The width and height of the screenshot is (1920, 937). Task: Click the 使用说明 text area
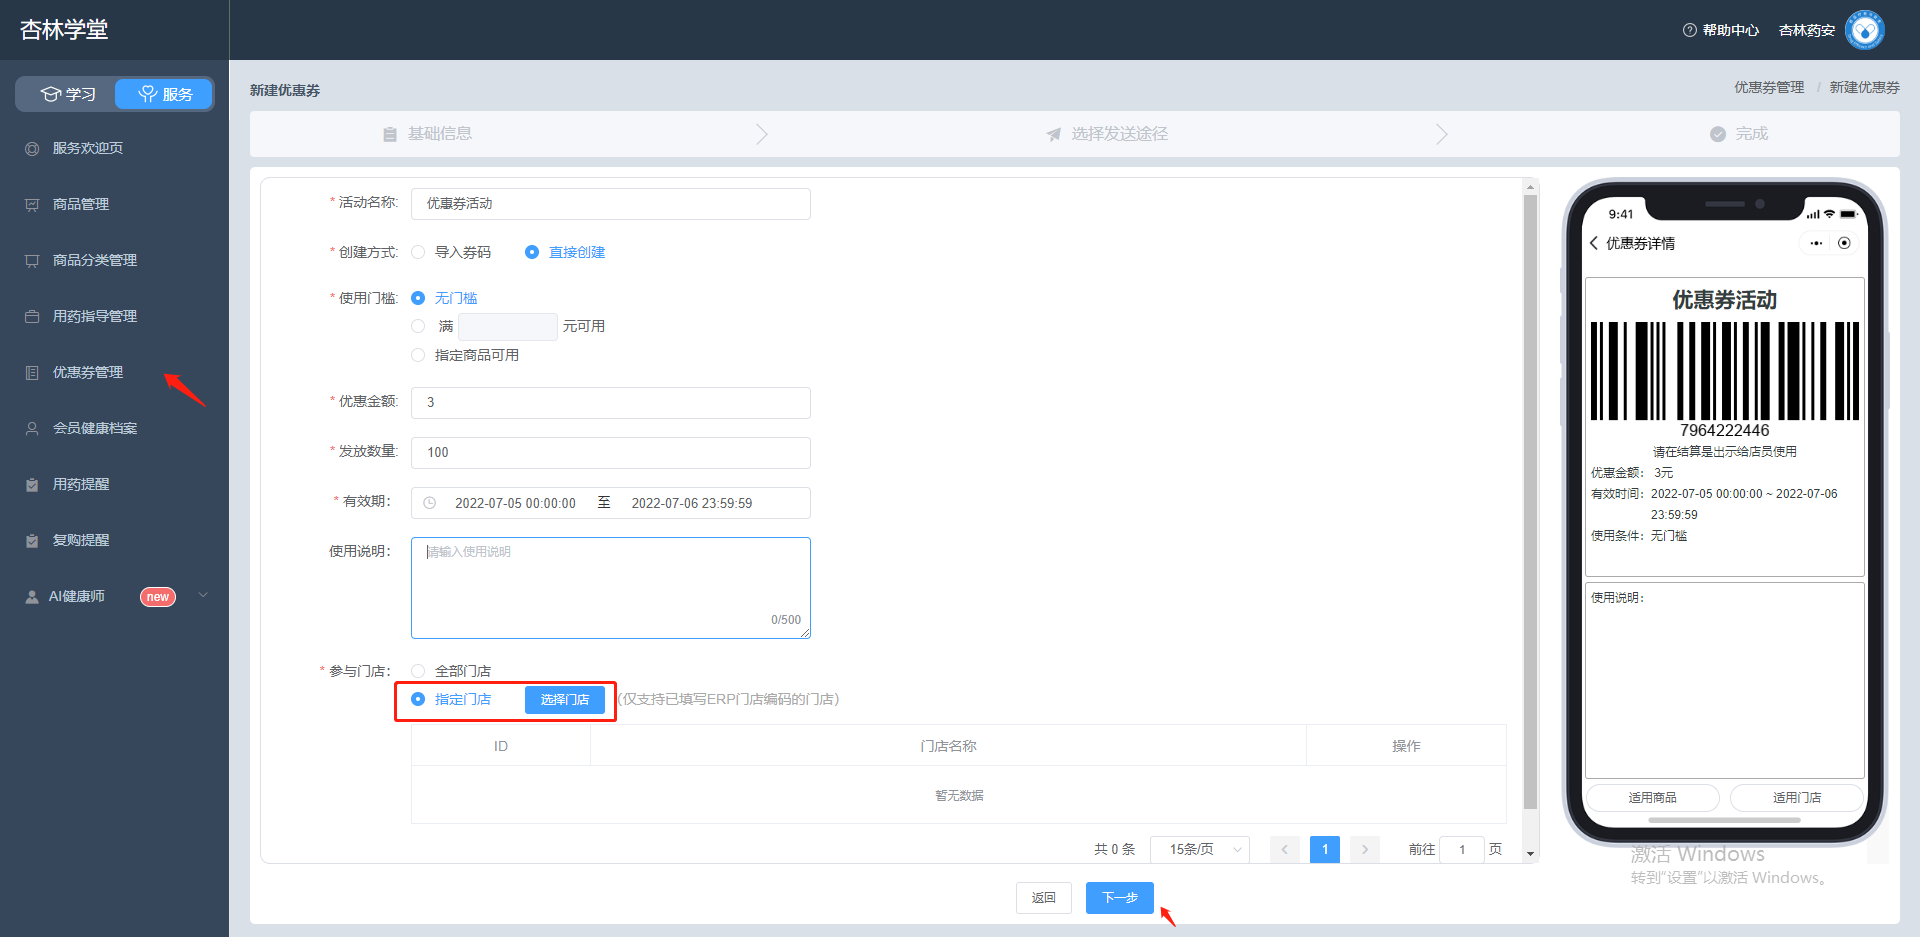coord(611,588)
